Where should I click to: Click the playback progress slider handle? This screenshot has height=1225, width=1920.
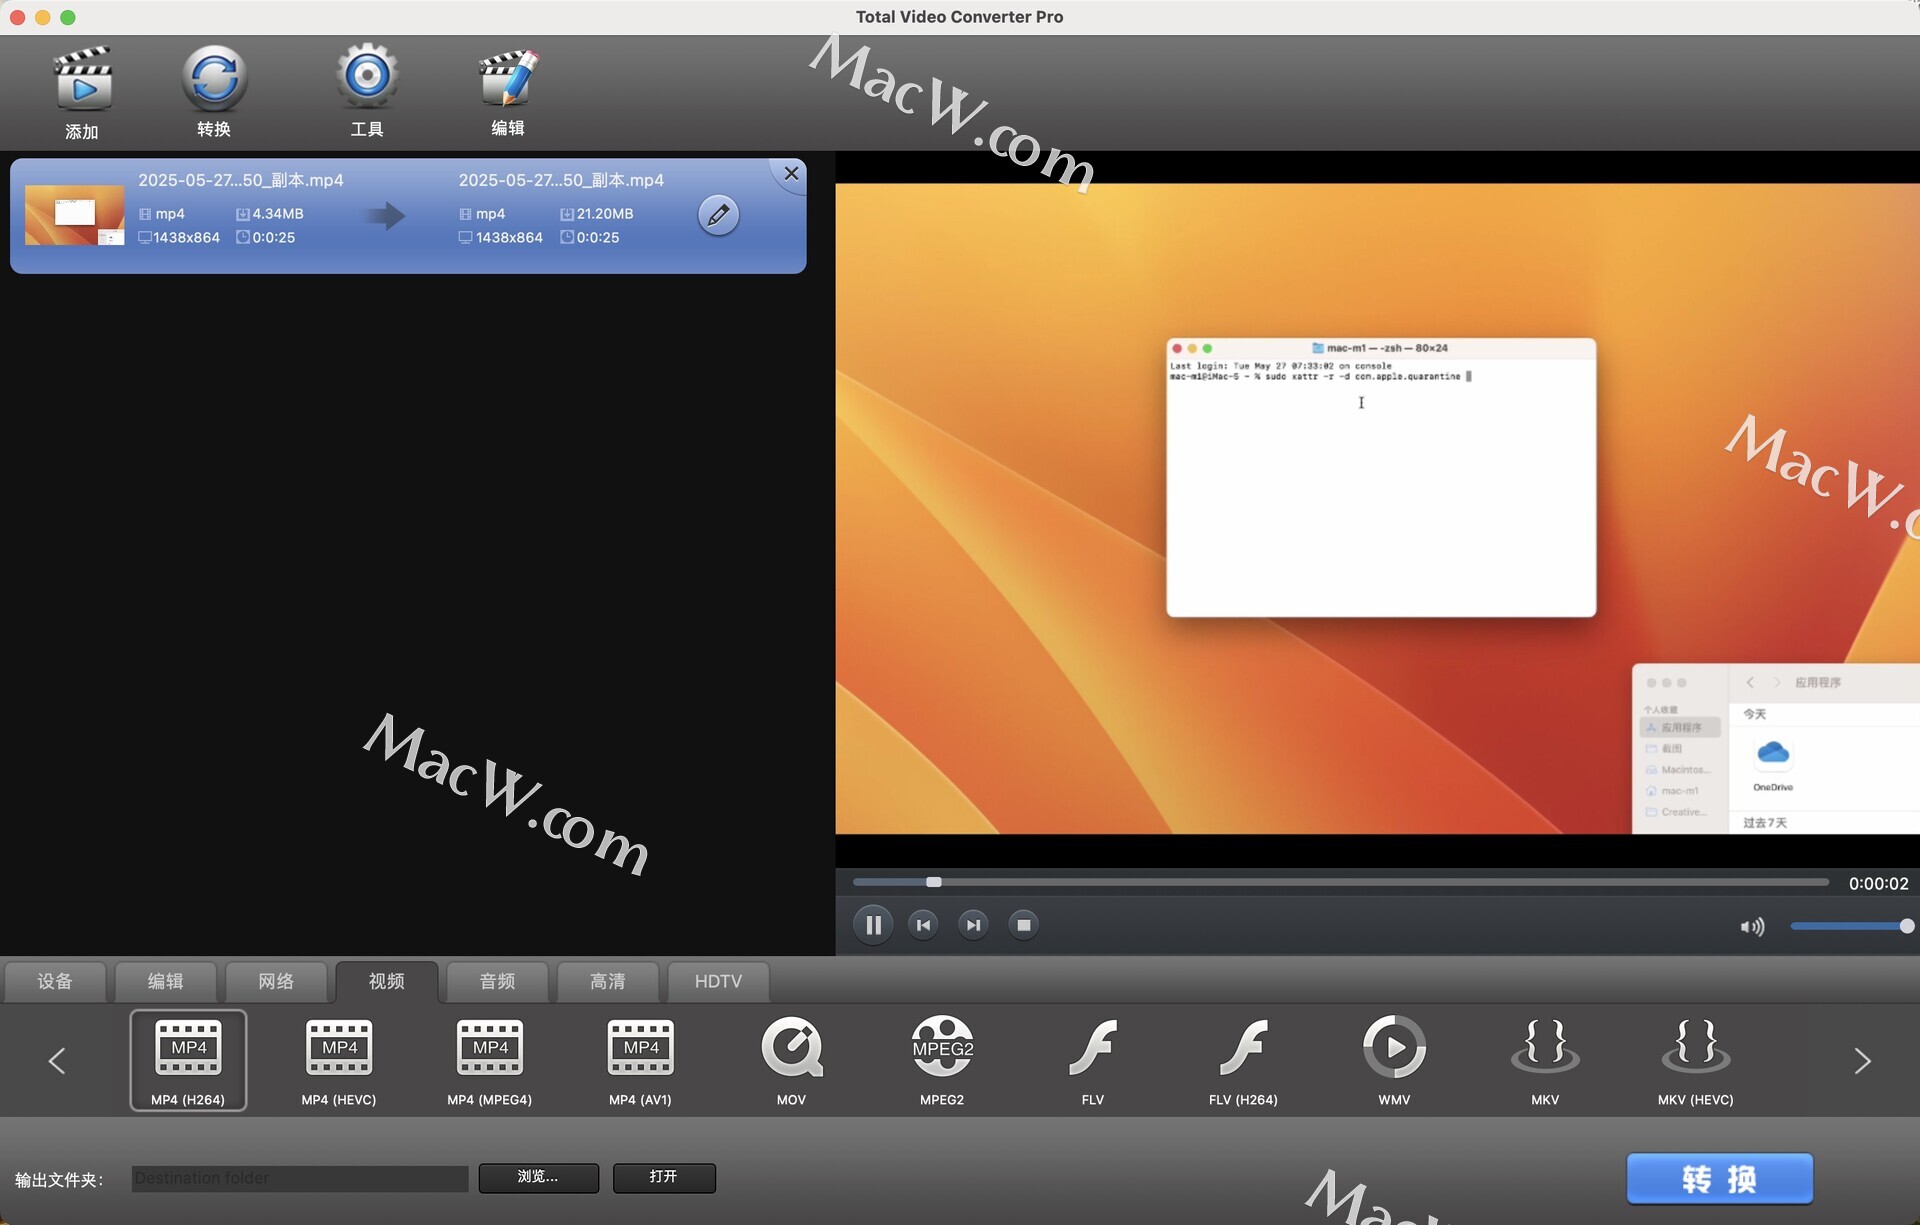click(934, 882)
